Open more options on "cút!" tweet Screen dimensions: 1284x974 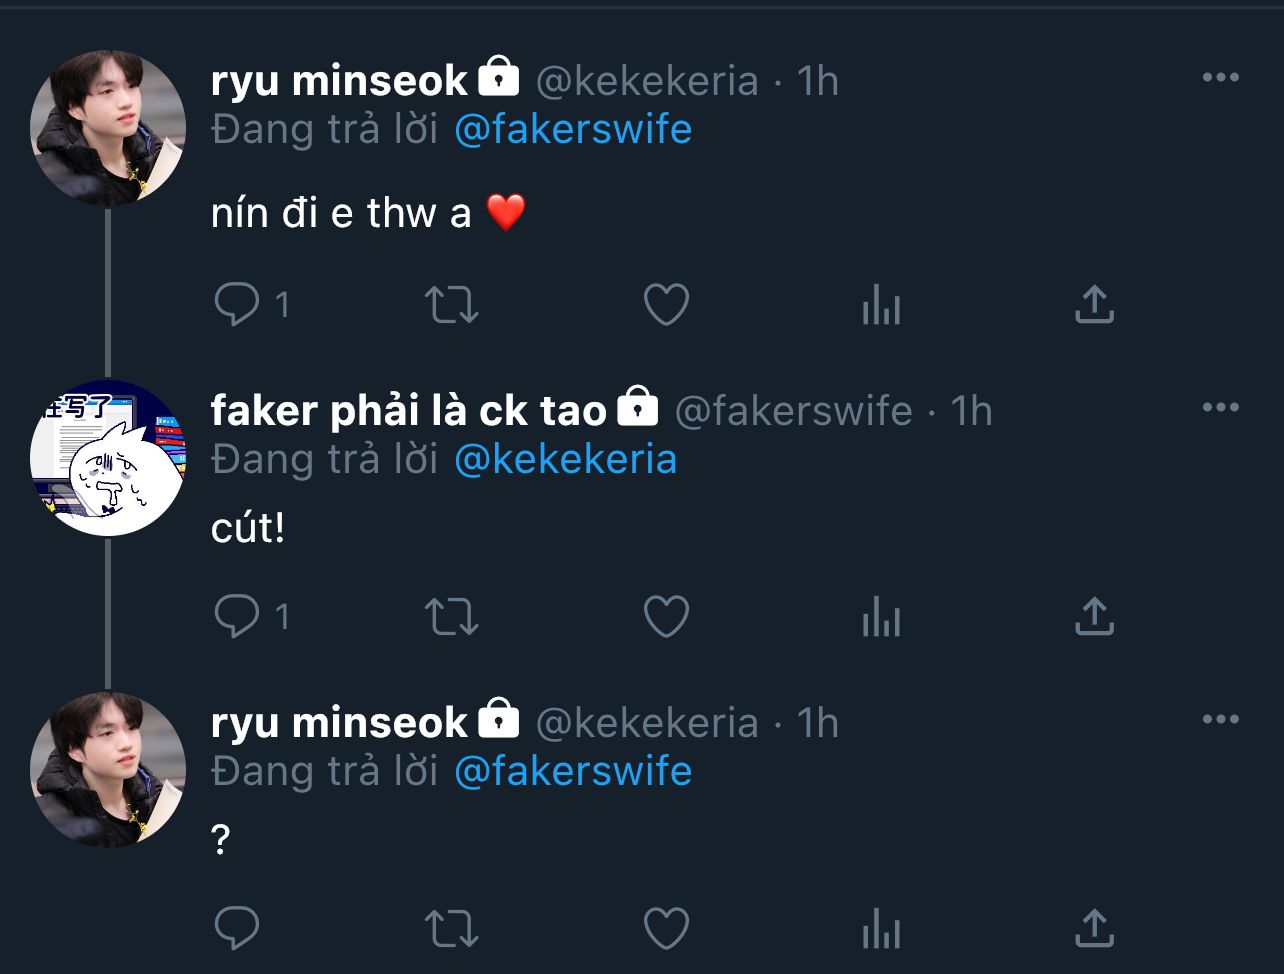(x=1220, y=408)
